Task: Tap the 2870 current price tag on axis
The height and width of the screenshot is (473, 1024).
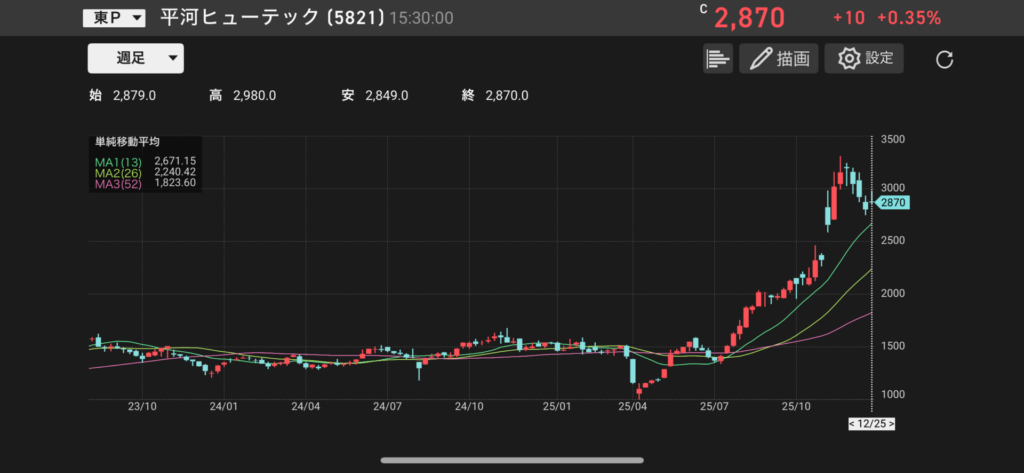Action: [891, 203]
